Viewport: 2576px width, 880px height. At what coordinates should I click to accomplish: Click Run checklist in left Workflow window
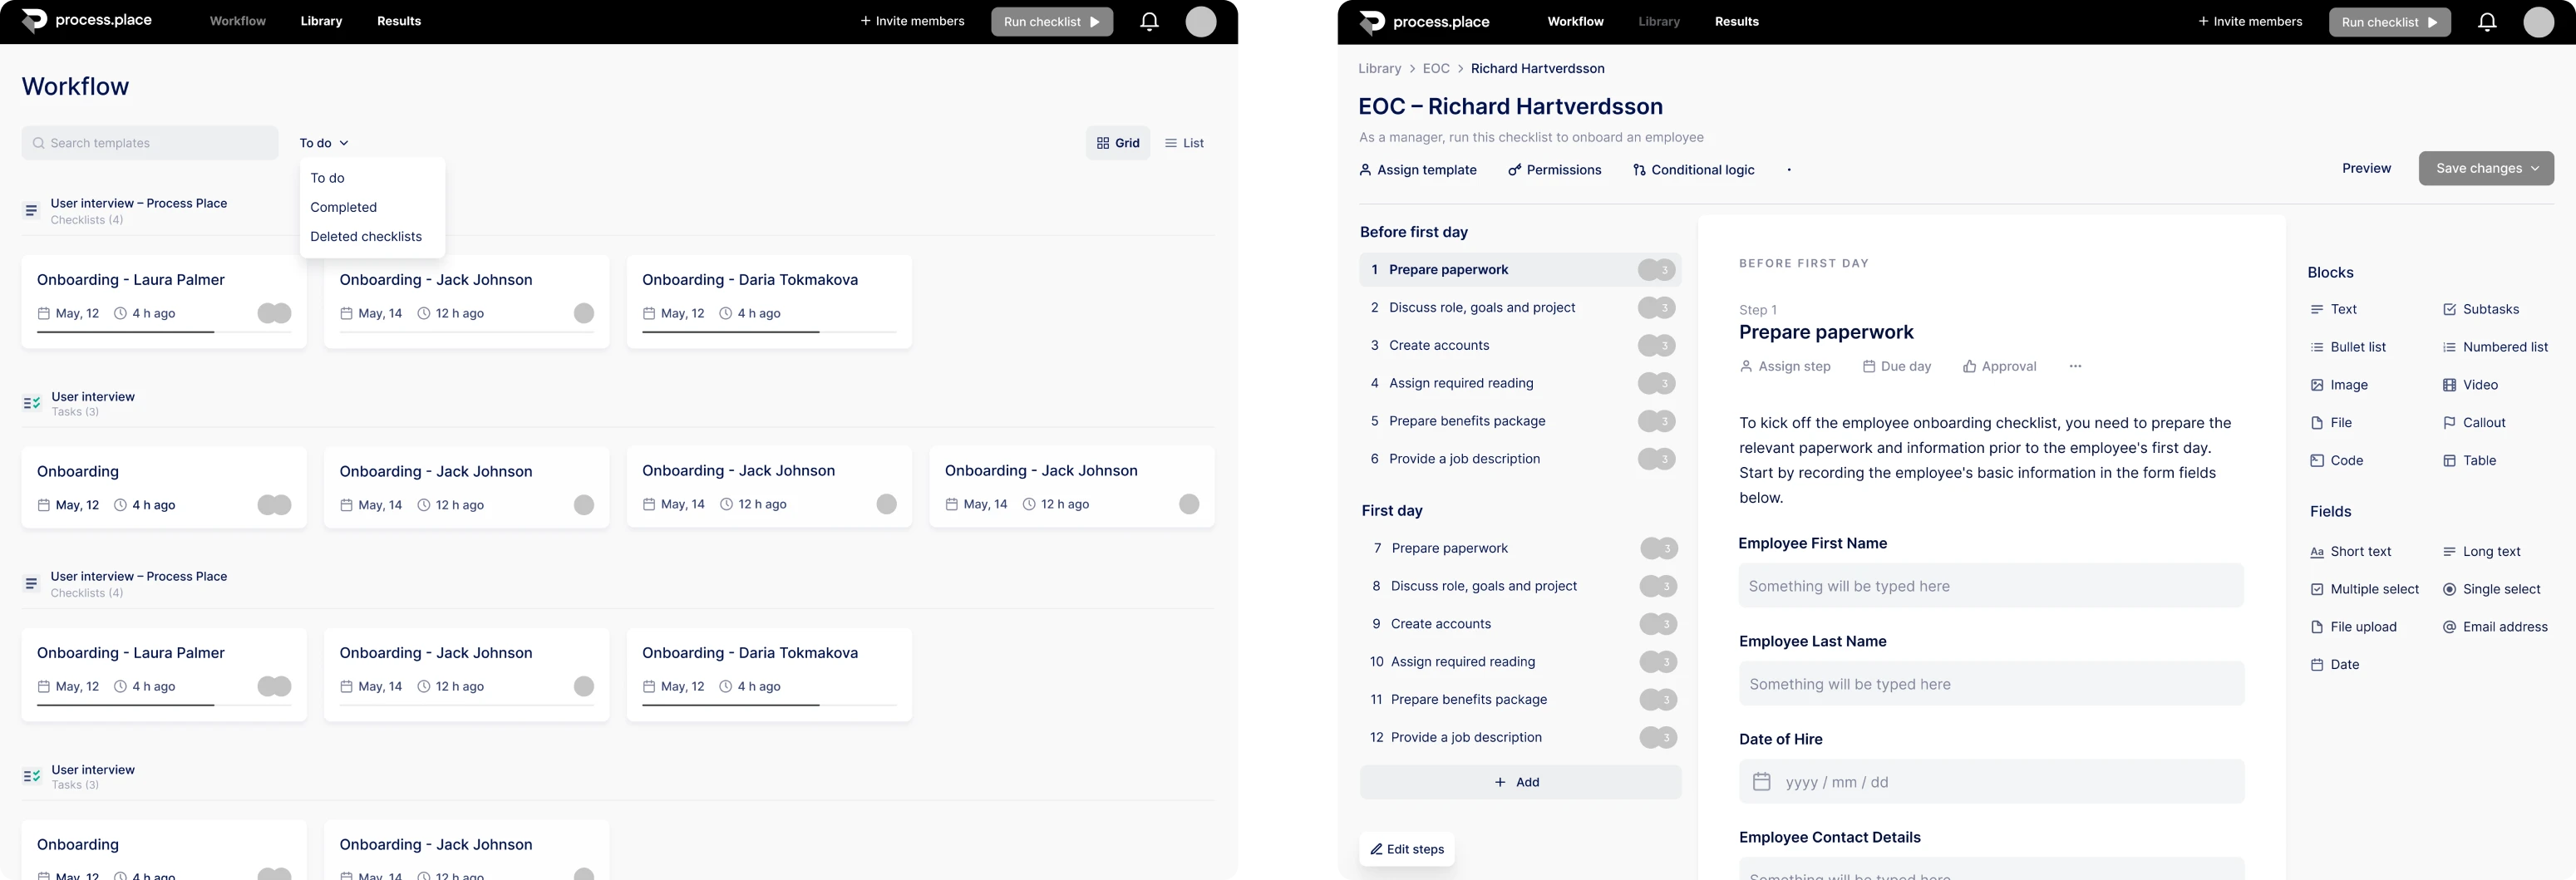(1051, 22)
